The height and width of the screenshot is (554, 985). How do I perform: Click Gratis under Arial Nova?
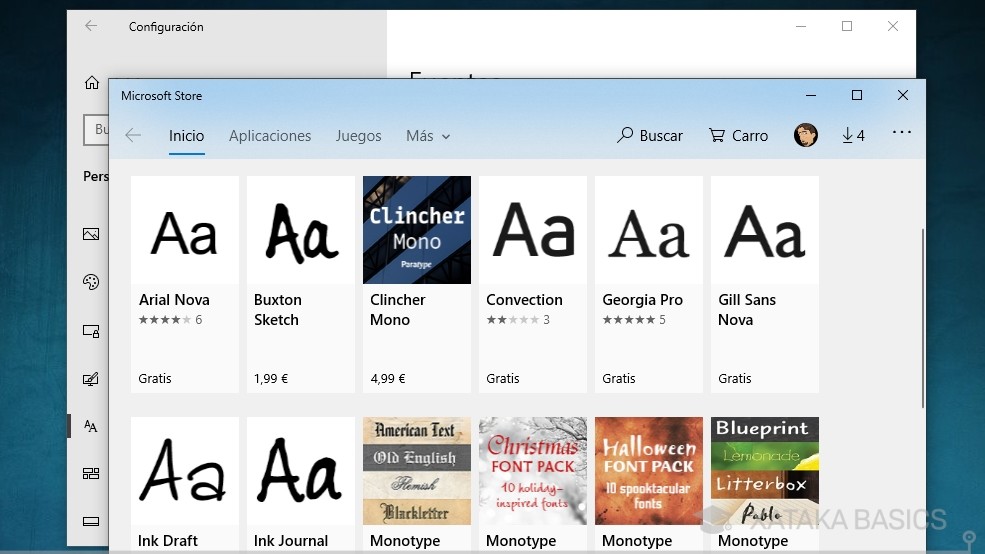coord(155,379)
